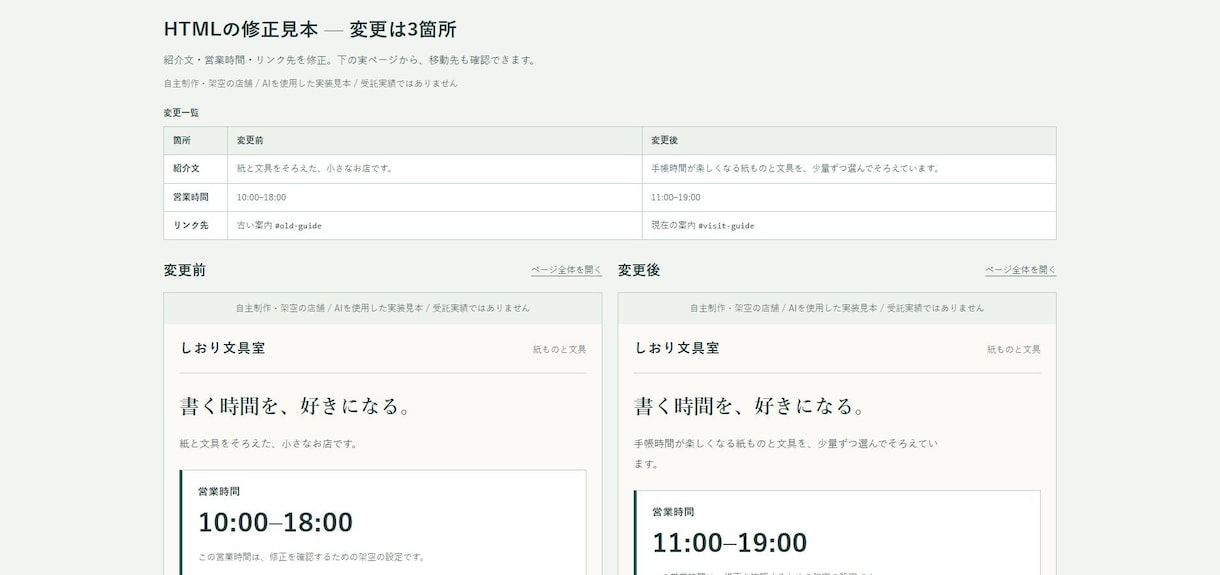Click disclaimer banner atop 変更後 preview
Viewport: 1220px width, 575px height.
coord(837,308)
